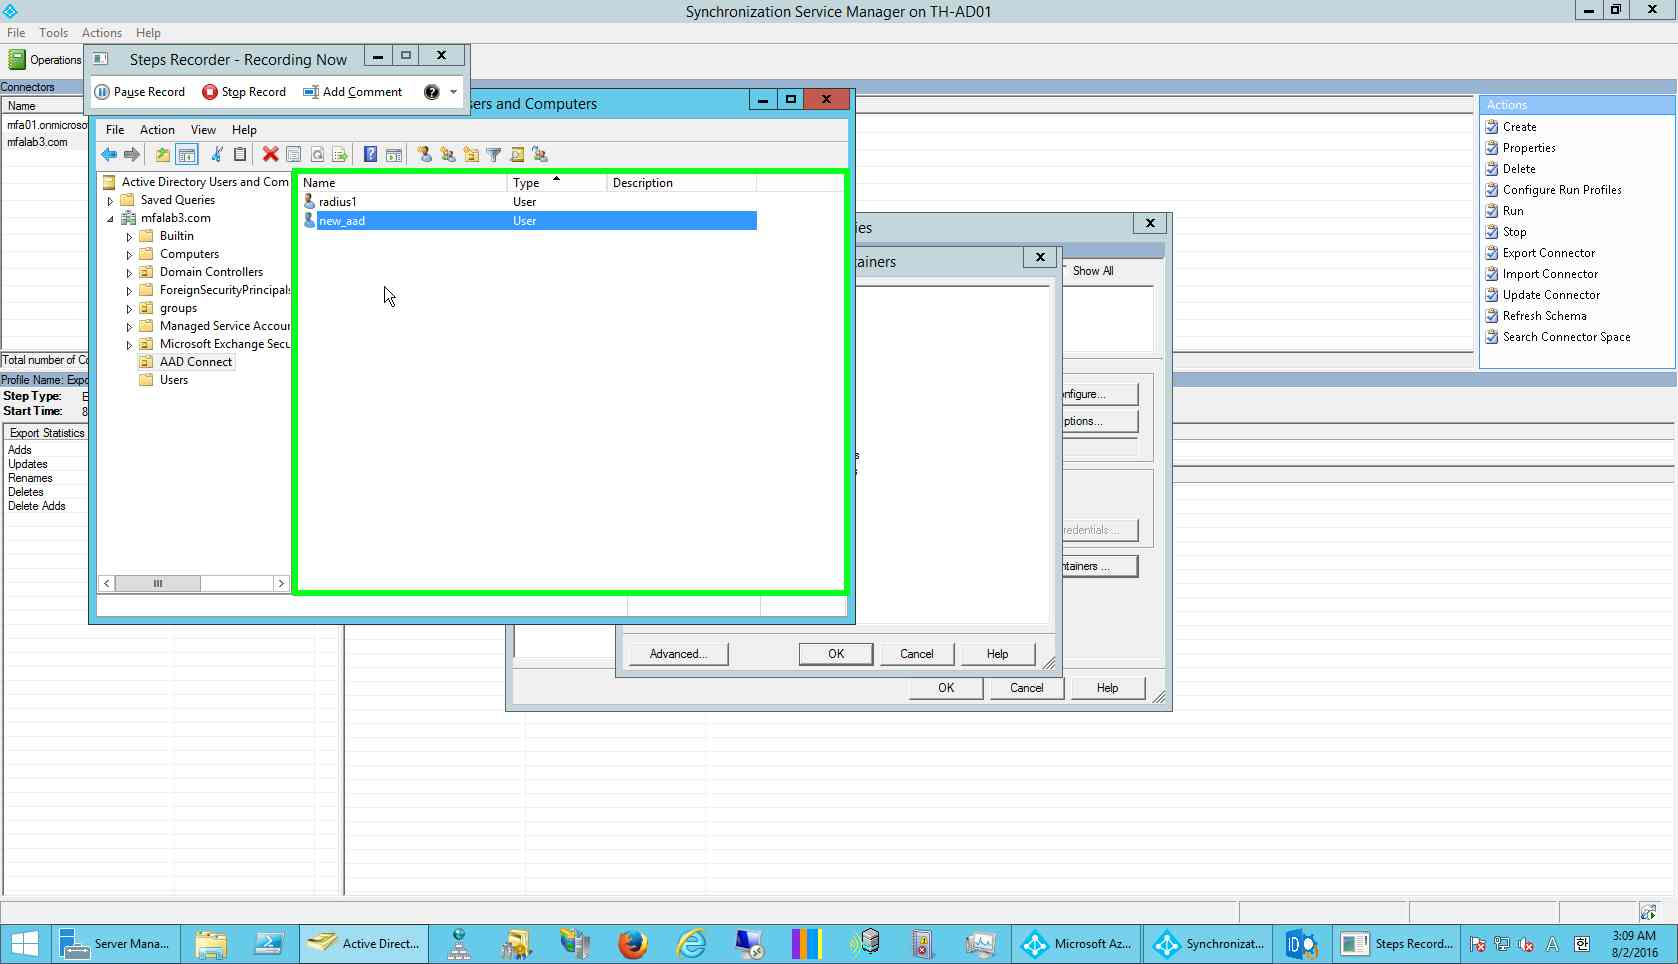Click the Find objects toolbar icon
1678x964 pixels.
pyautogui.click(x=517, y=154)
